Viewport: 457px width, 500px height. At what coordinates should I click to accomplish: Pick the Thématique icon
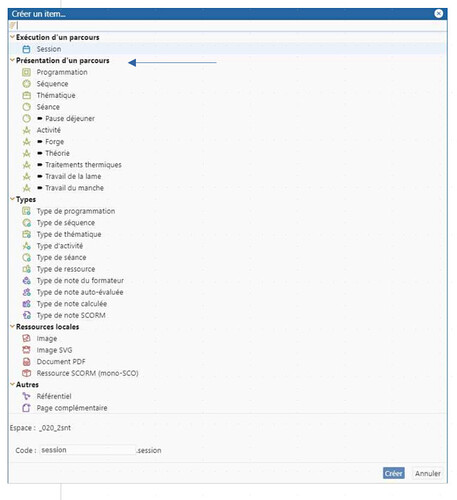[x=26, y=95]
